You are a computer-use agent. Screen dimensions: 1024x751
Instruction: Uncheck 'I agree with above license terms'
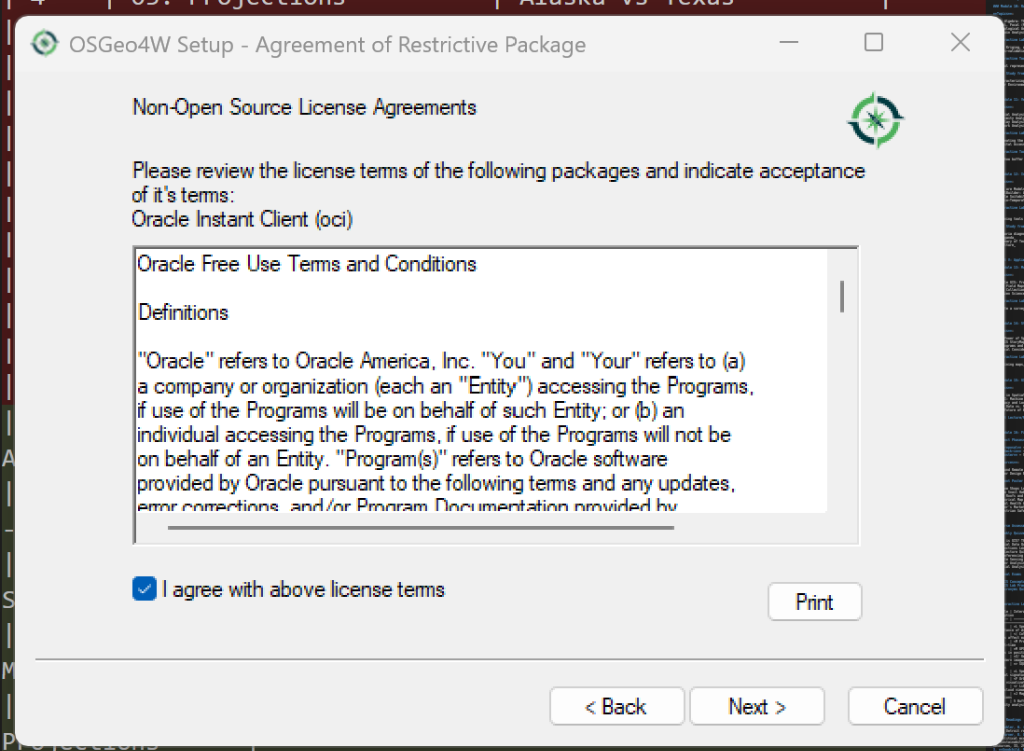[x=143, y=589]
